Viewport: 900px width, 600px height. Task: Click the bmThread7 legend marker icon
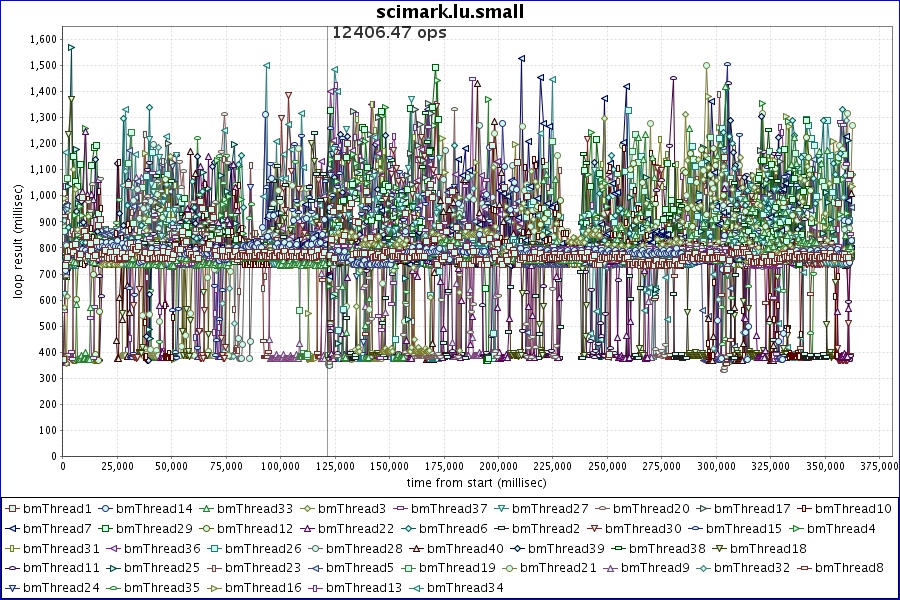pos(13,528)
